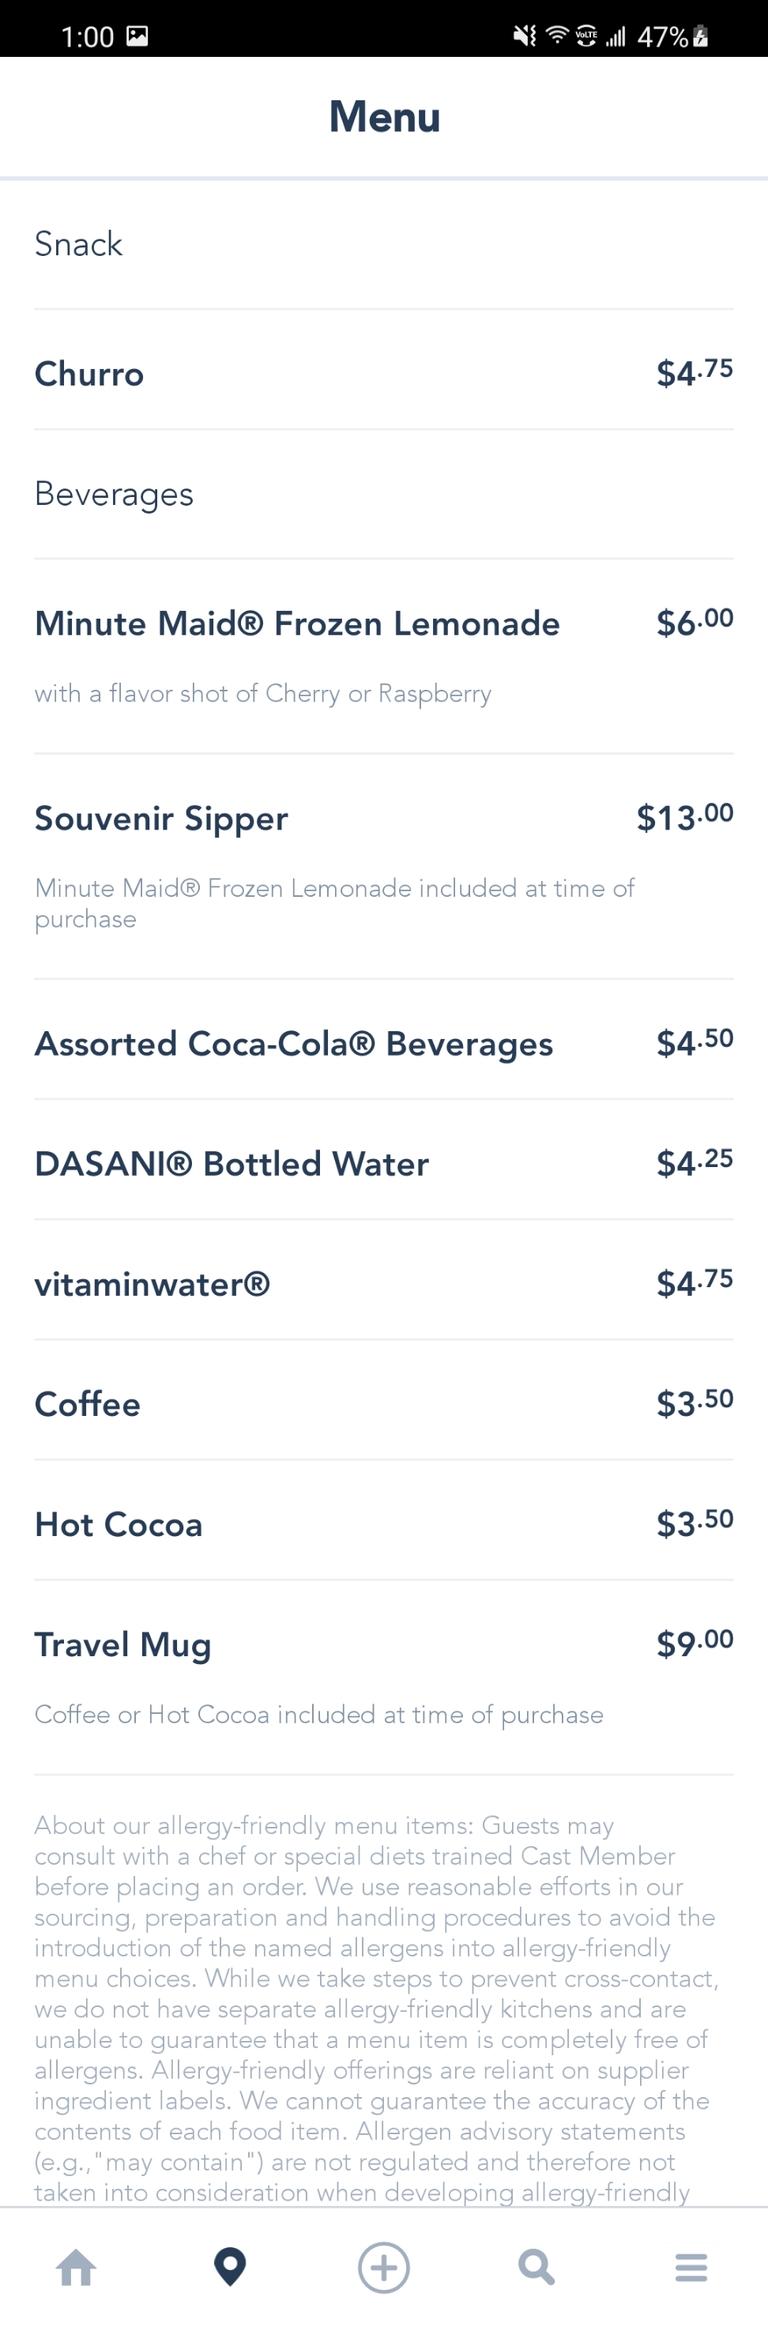Tap the $13.00 Souvenir Sipper price
The image size is (768, 2327).
pos(685,818)
